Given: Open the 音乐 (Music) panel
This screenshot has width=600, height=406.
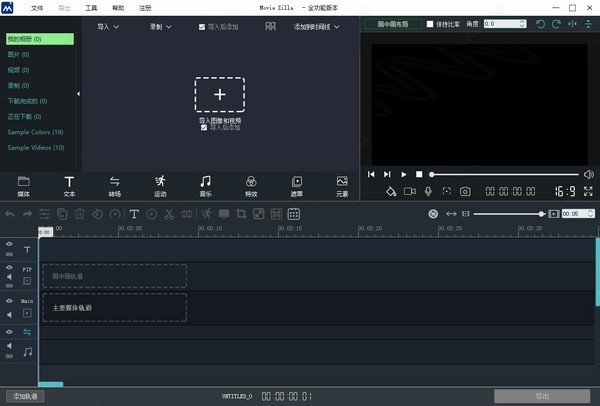Looking at the screenshot, I should point(205,185).
